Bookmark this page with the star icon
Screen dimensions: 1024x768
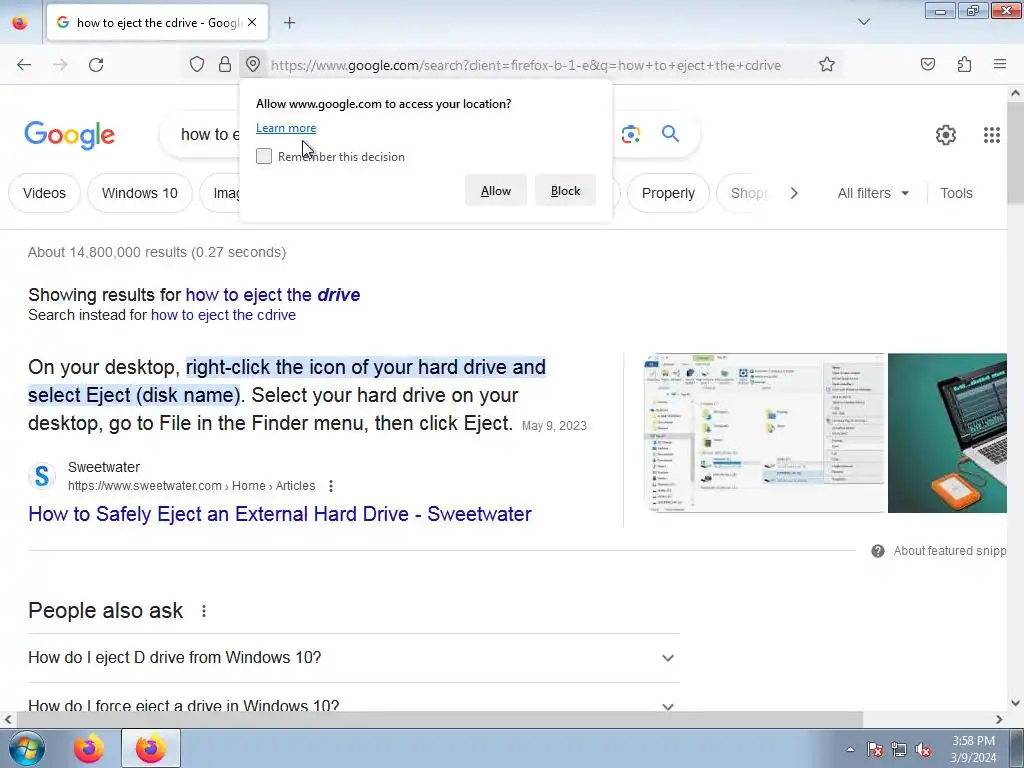coord(827,64)
